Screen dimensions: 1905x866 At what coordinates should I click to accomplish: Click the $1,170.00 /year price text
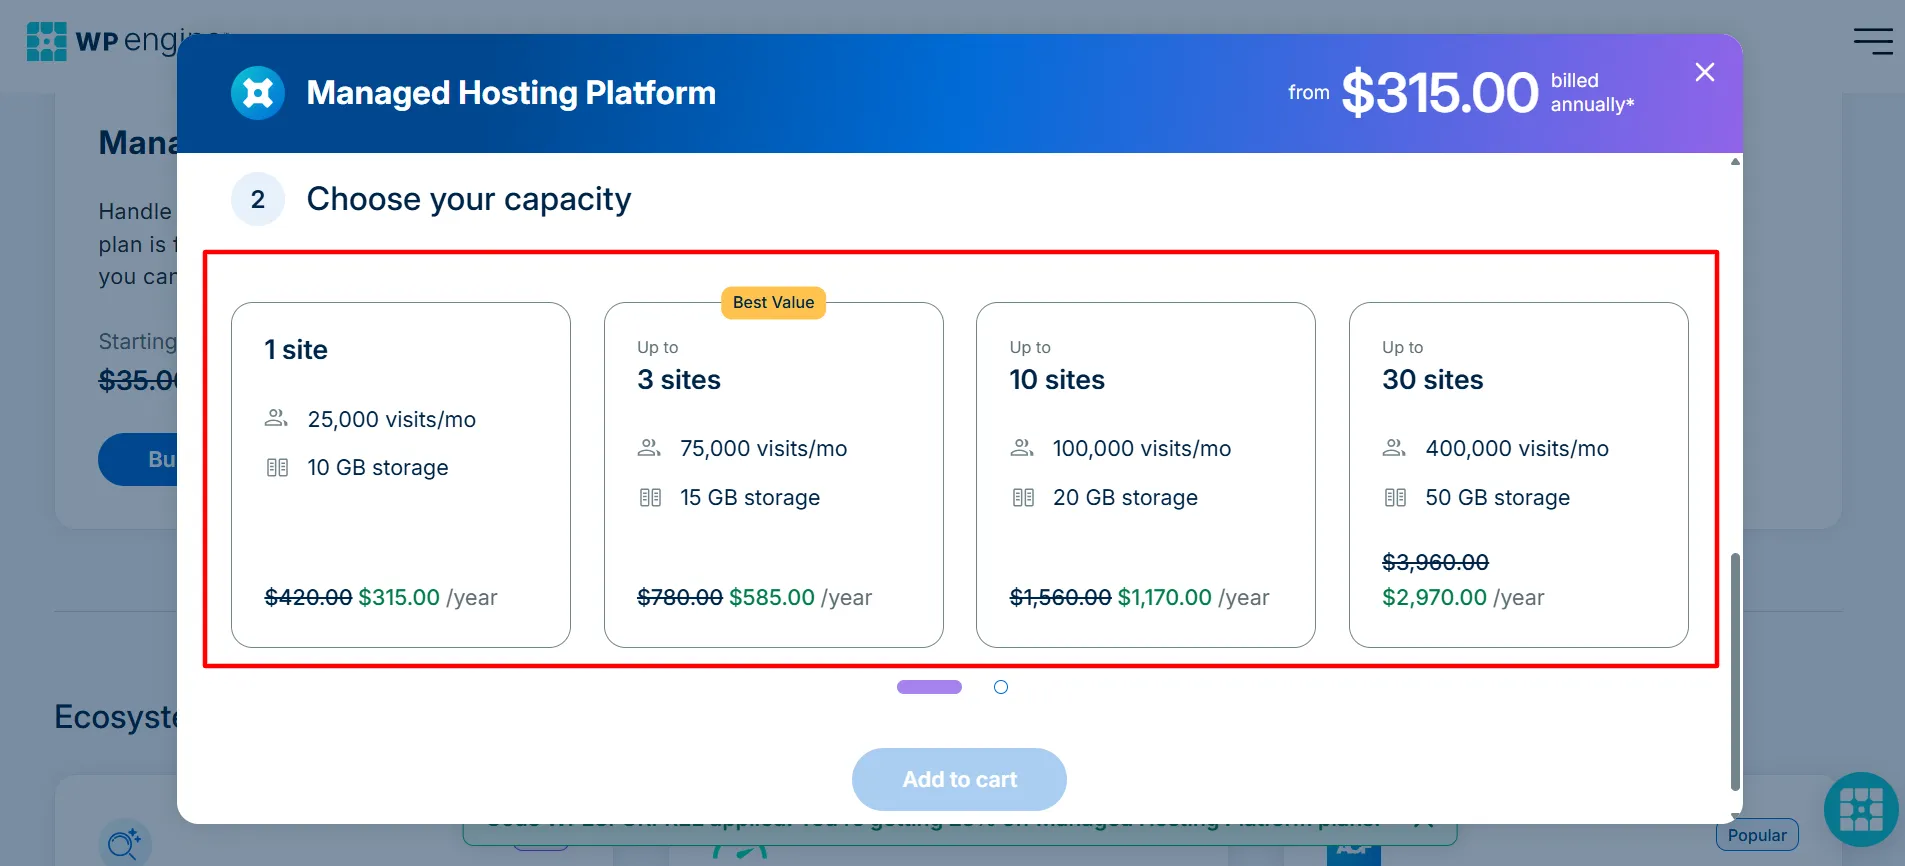(x=1194, y=597)
